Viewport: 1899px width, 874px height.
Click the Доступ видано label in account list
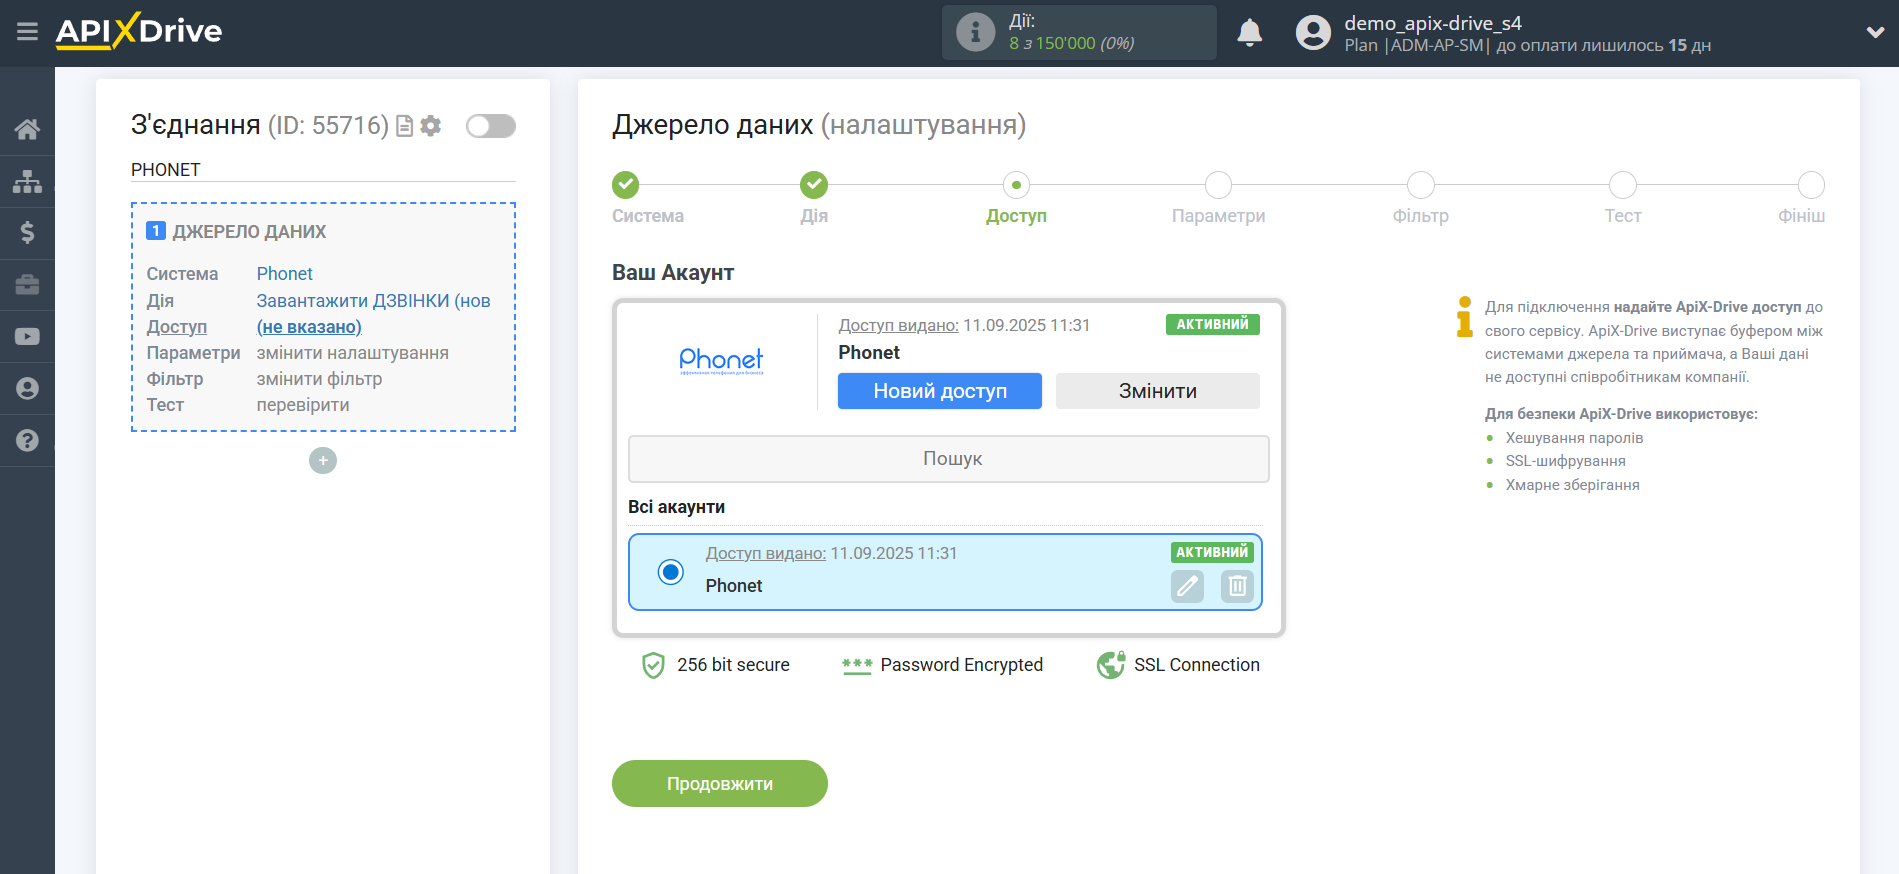[766, 553]
